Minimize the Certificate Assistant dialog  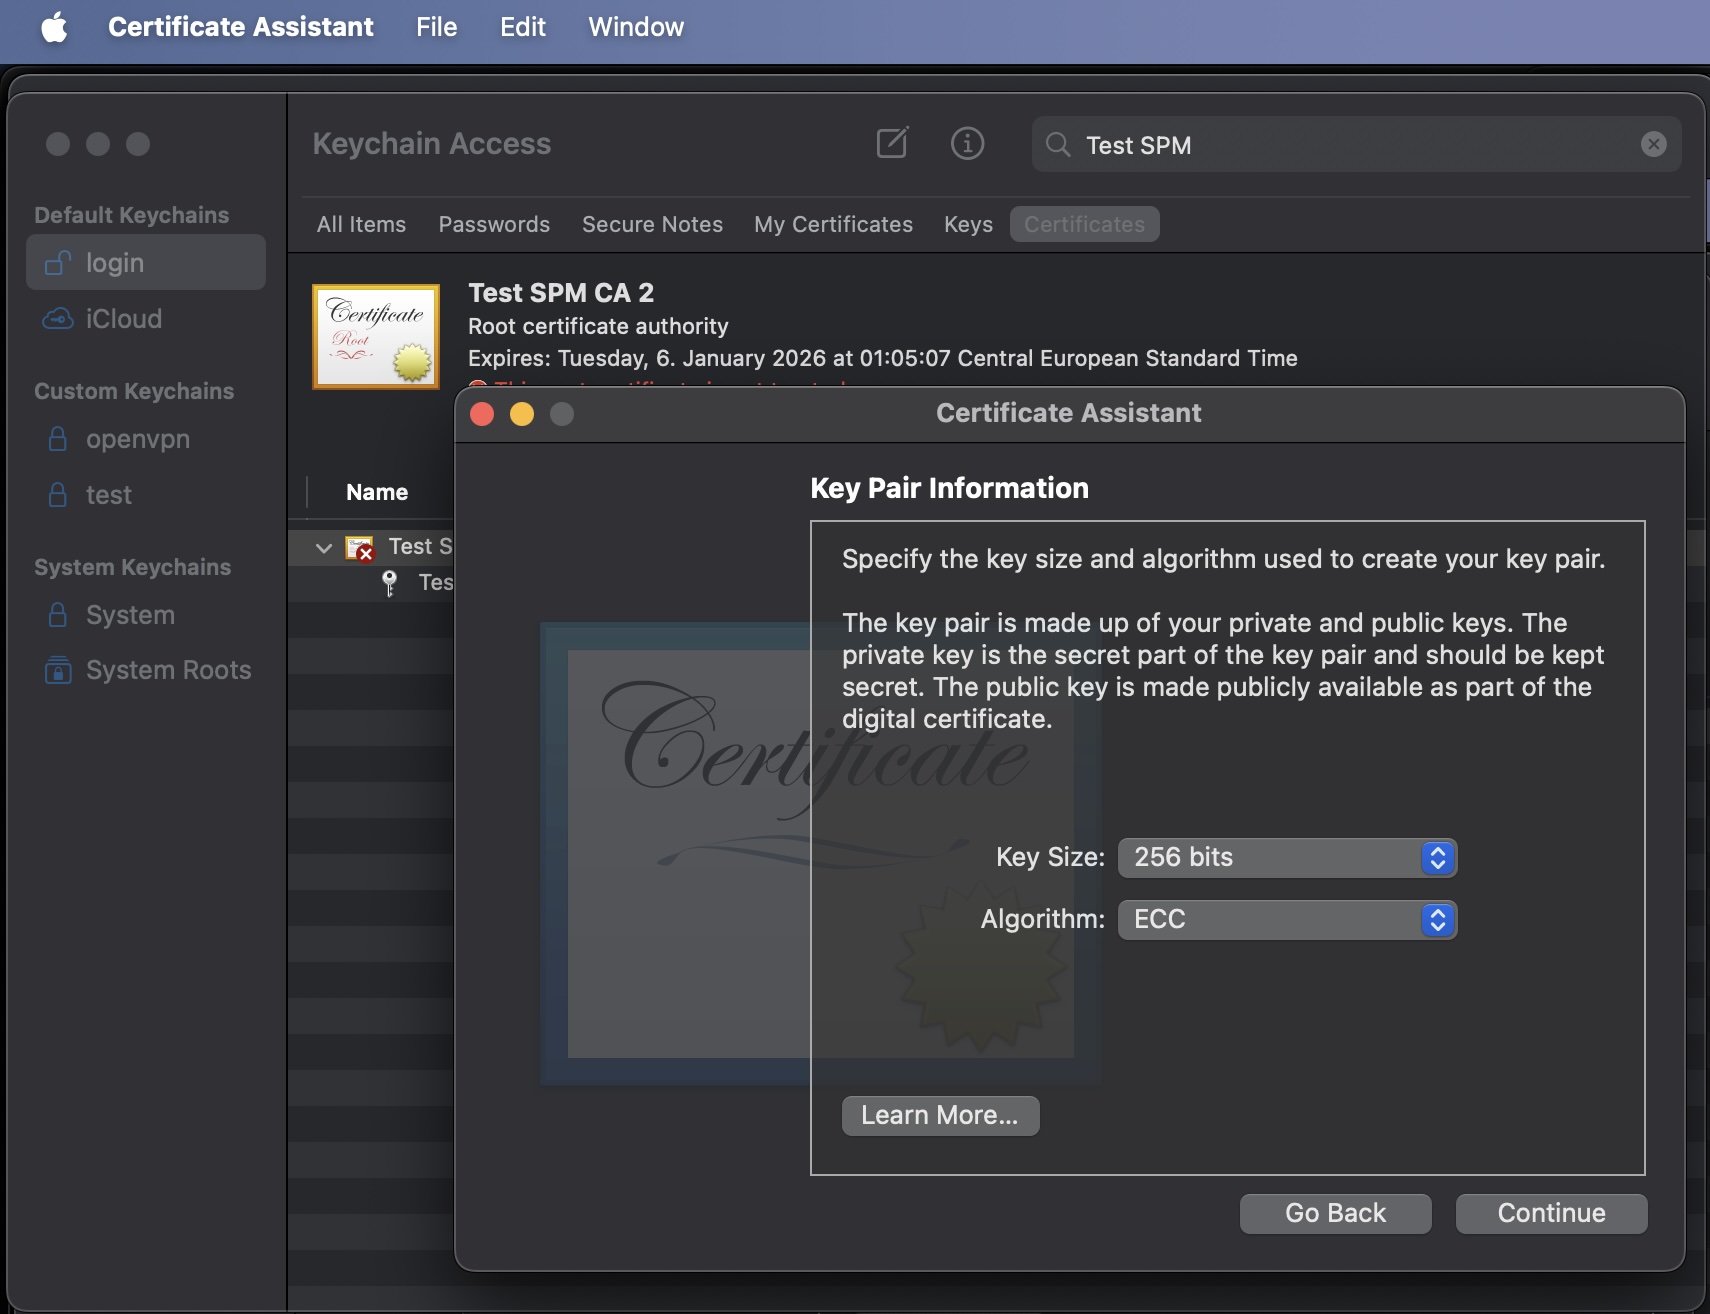click(522, 414)
